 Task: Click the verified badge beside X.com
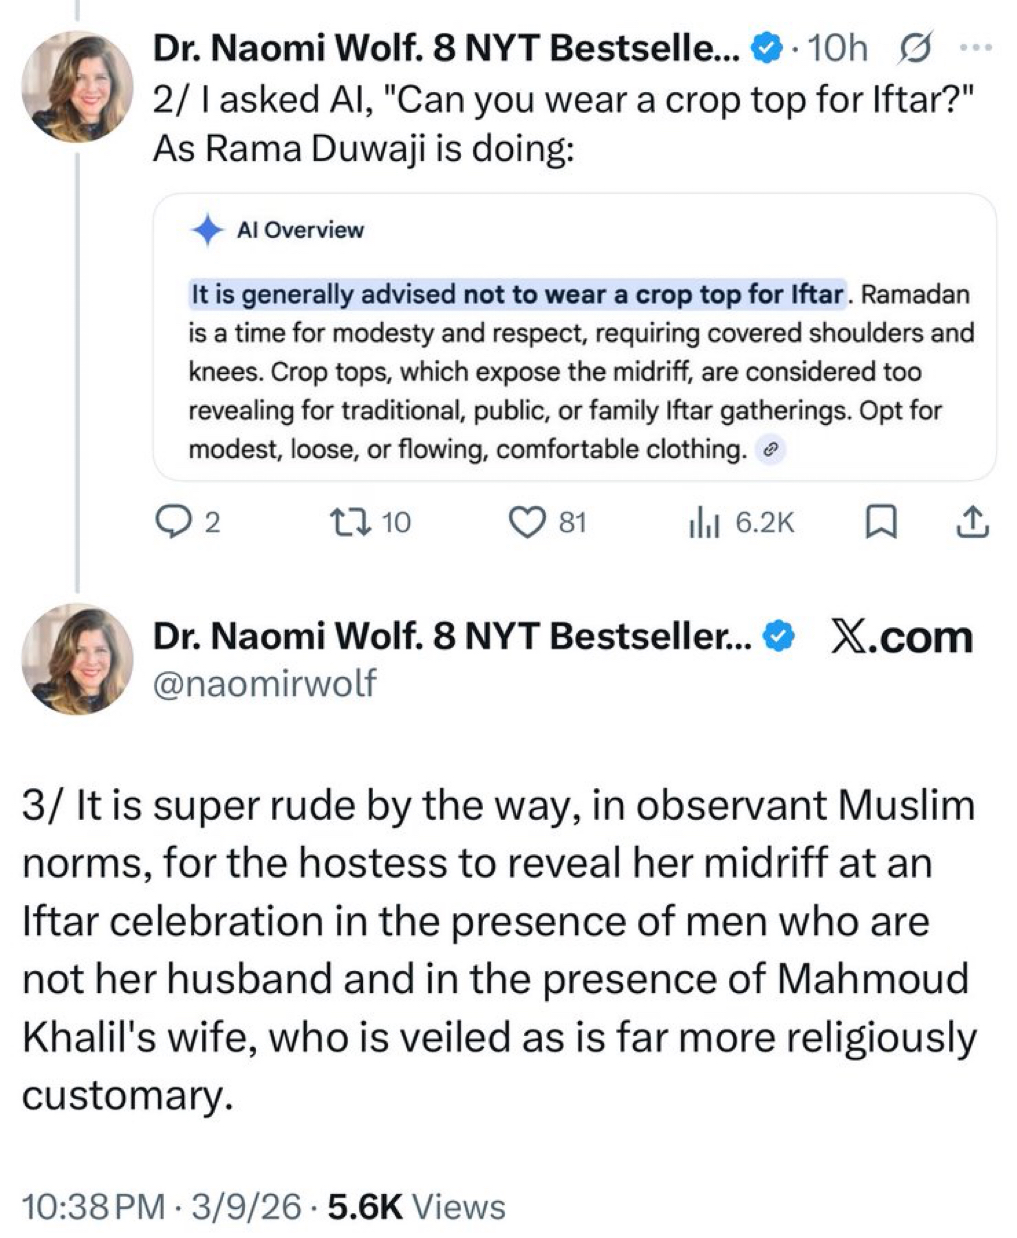pyautogui.click(x=779, y=635)
